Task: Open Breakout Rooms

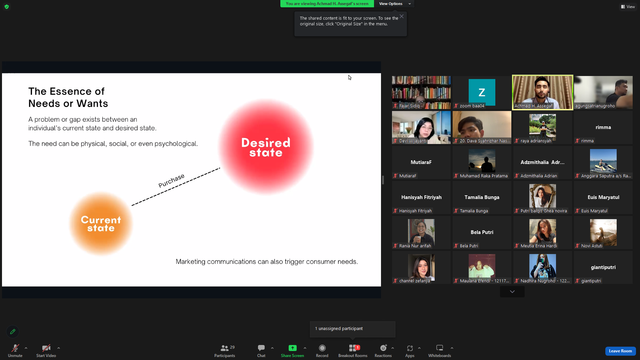Action: click(353, 350)
